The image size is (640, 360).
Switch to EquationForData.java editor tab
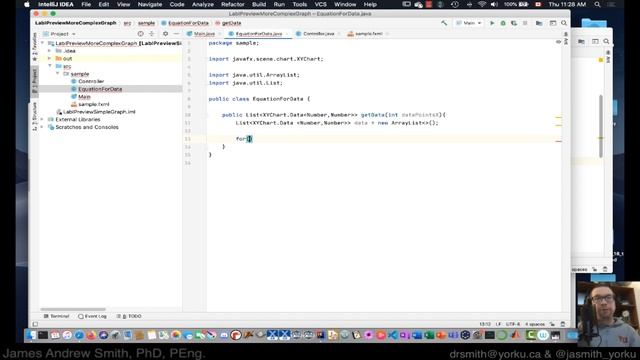[x=258, y=34]
